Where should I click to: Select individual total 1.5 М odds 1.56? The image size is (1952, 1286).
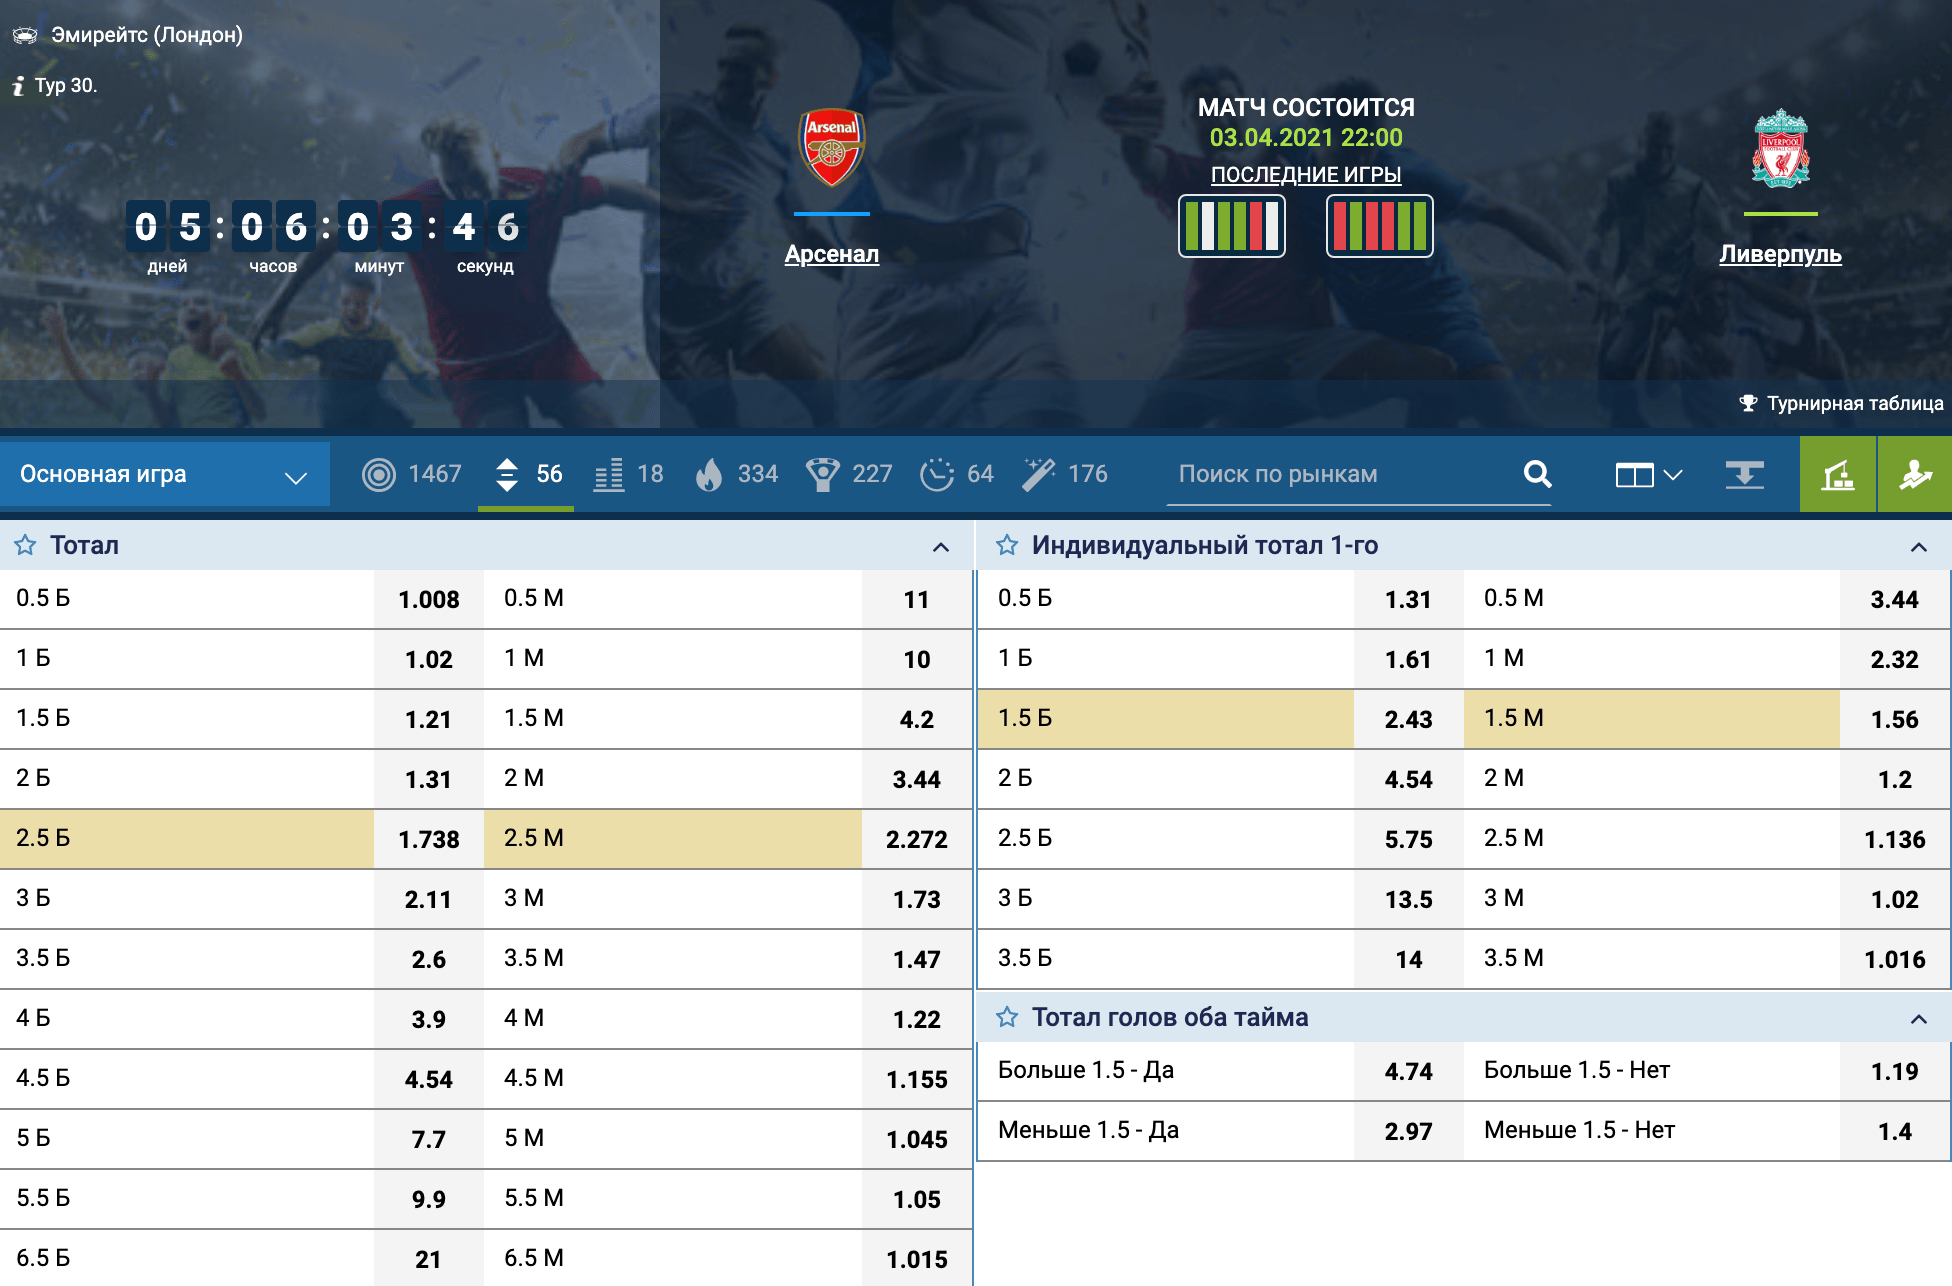(x=1895, y=719)
